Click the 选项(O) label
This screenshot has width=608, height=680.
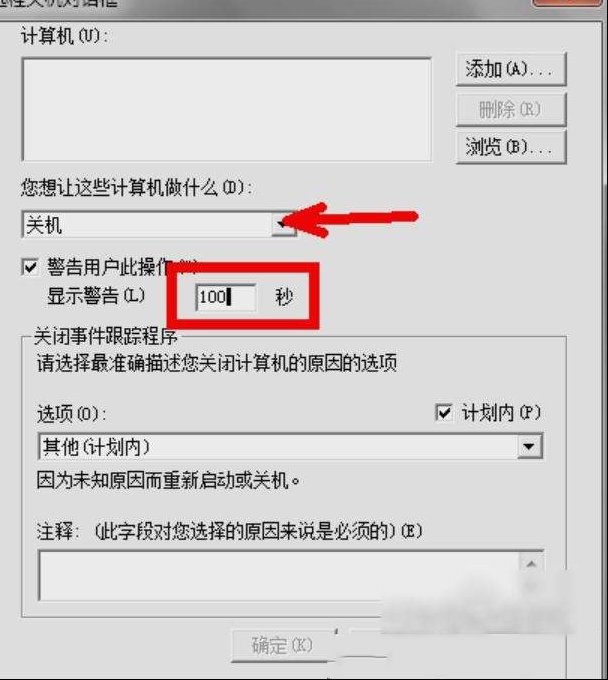point(72,414)
